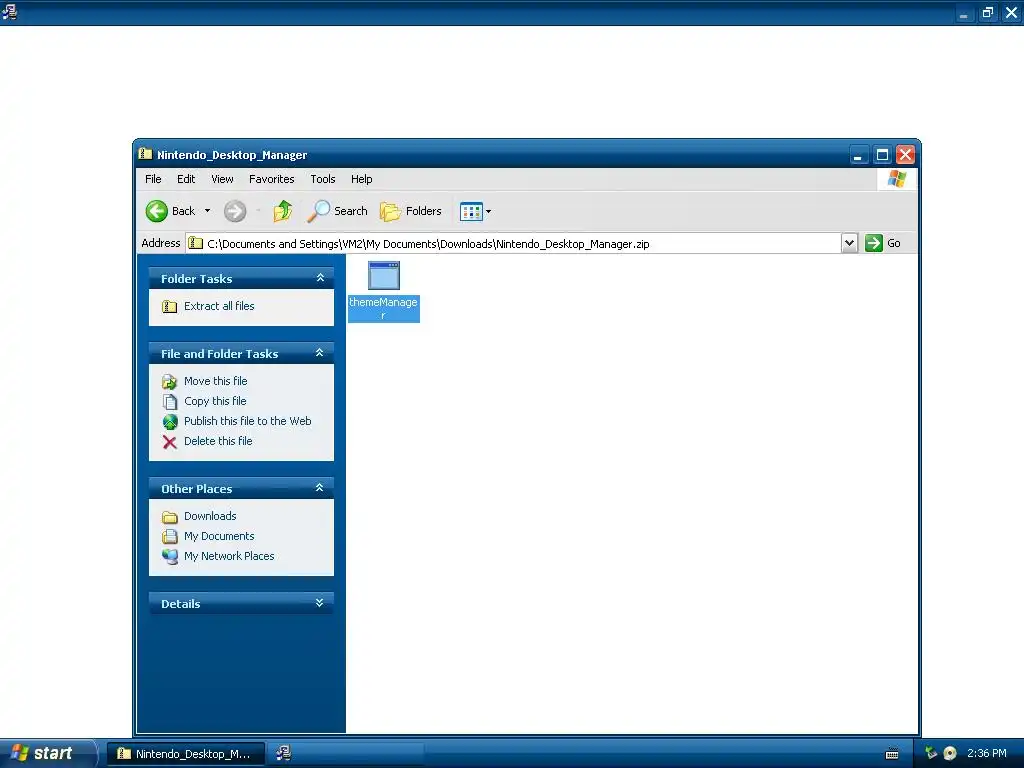Click the Windows flag logo in menu bar

pos(897,179)
